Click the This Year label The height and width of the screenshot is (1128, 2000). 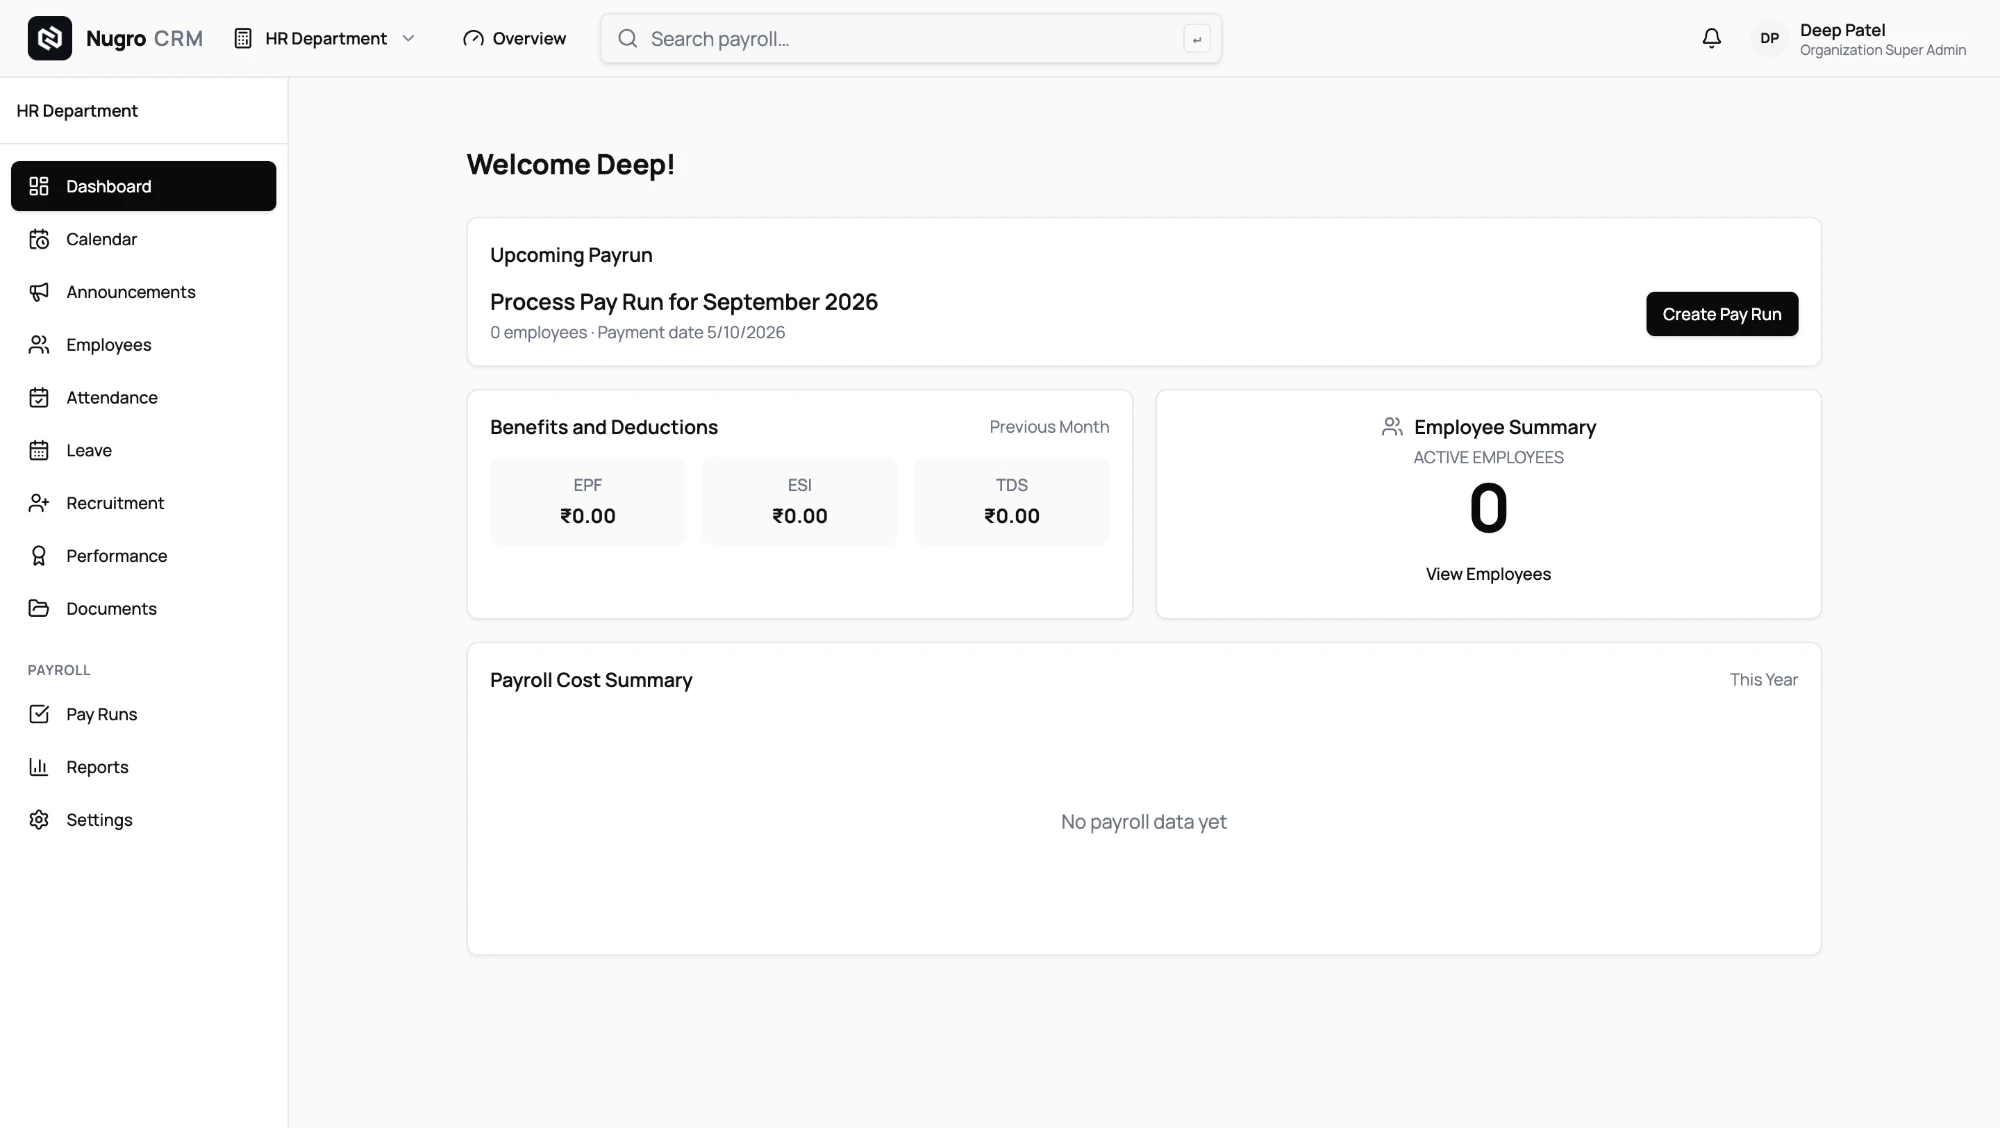pos(1764,680)
